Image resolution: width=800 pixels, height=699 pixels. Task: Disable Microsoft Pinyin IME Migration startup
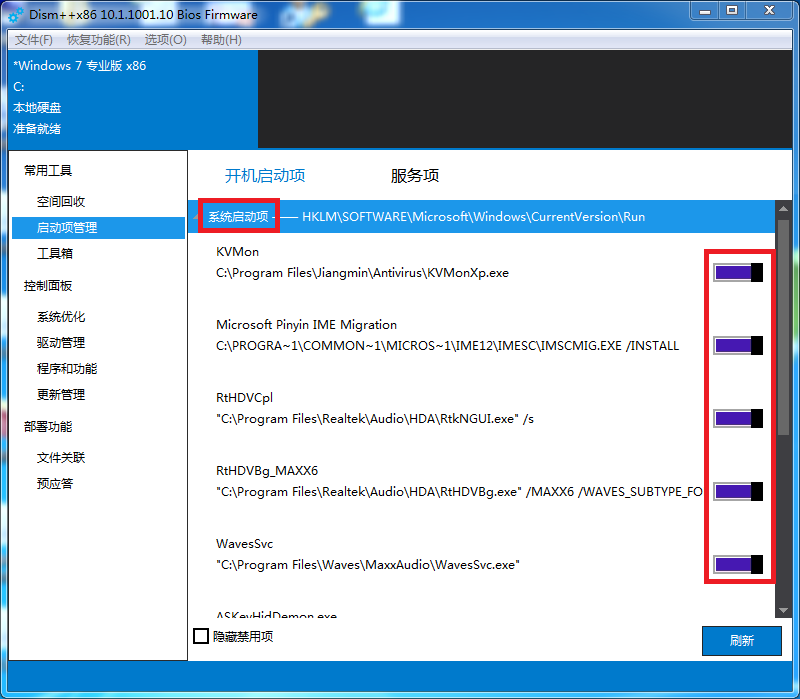(738, 345)
